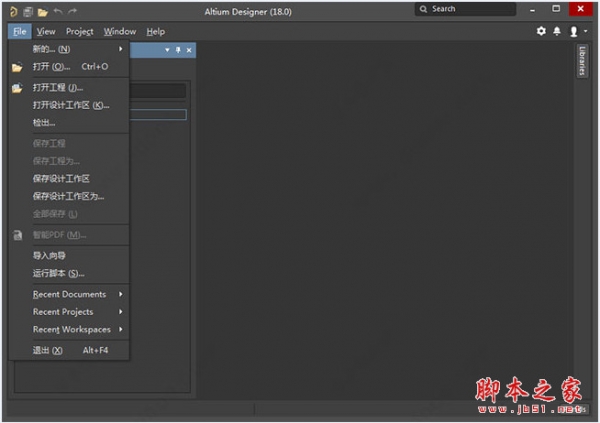
Task: Click the user account icon
Action: 574,31
